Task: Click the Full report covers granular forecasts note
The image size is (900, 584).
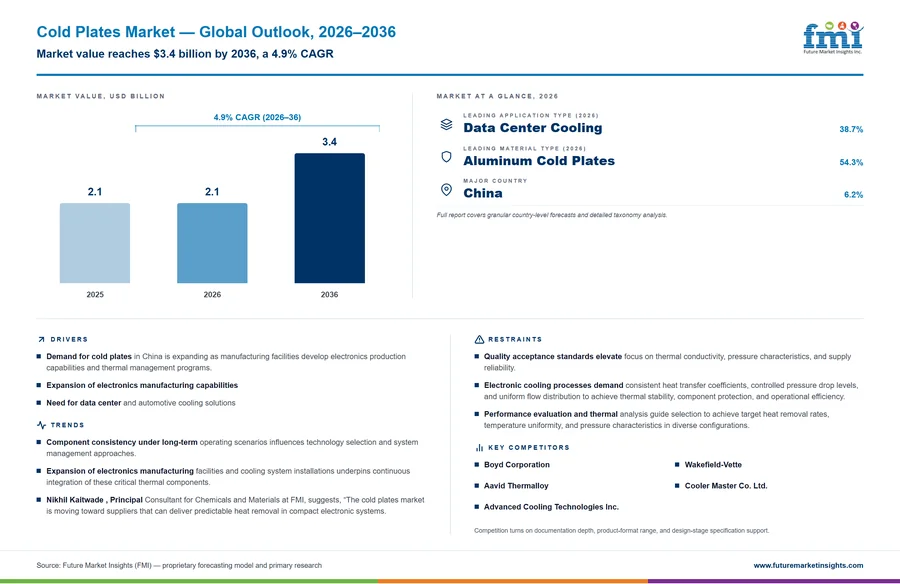Action: 552,215
